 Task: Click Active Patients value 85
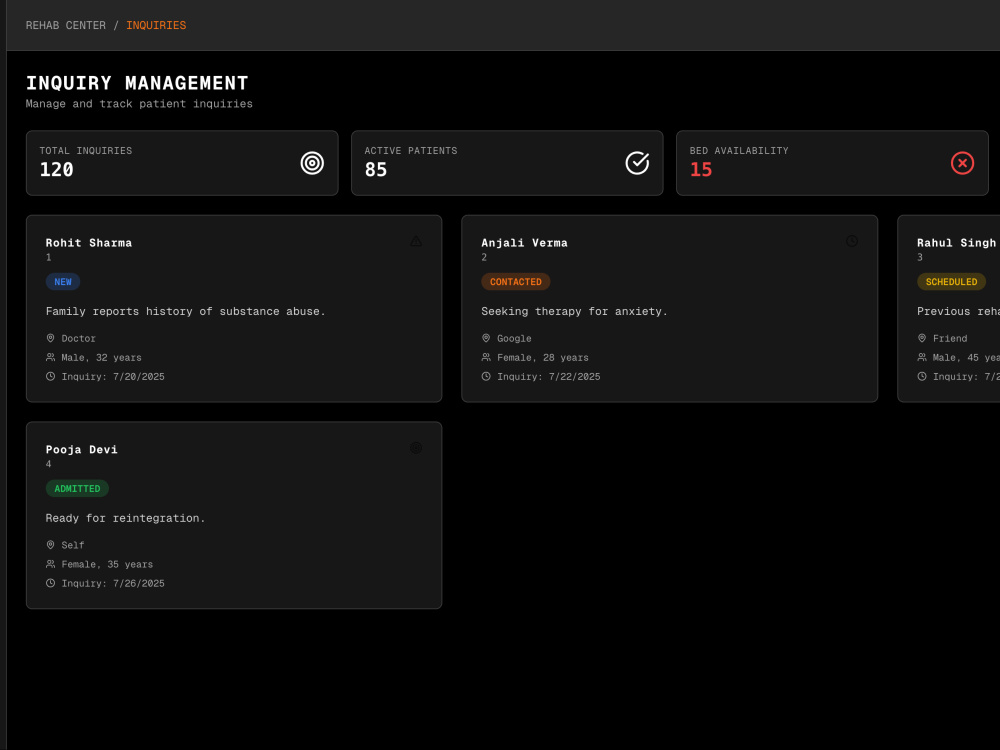(376, 170)
